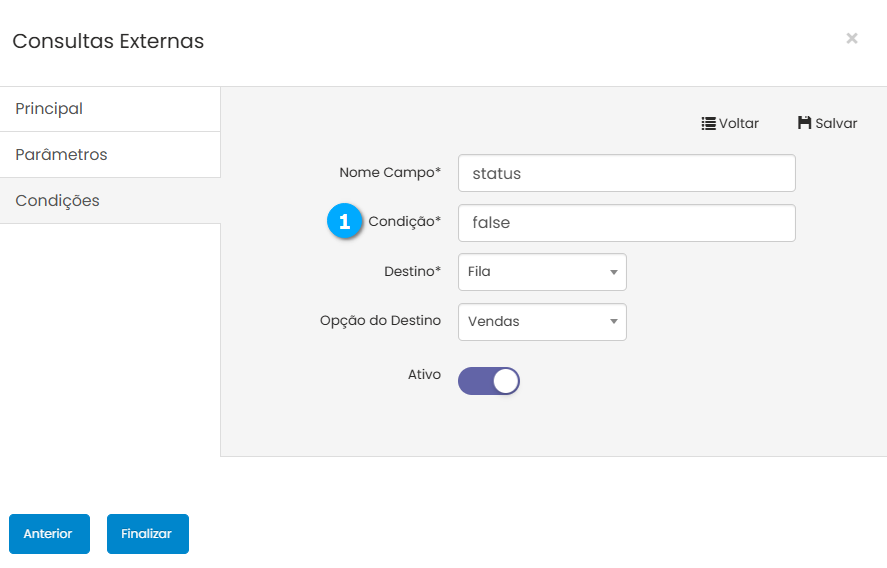Click the blue number 1 badge
The image size is (887, 568).
click(x=345, y=222)
